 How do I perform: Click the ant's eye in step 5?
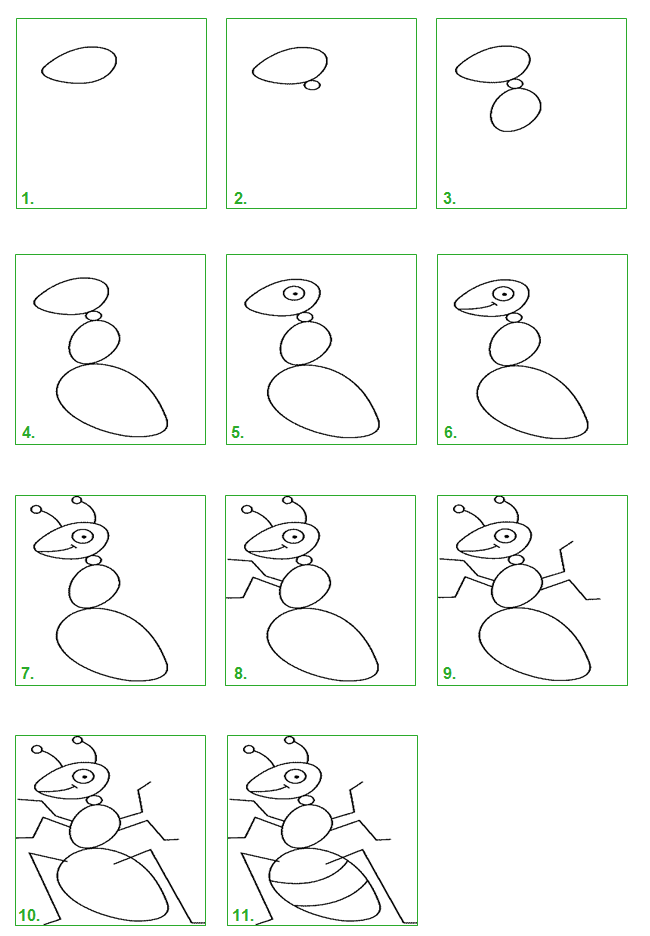pos(295,294)
